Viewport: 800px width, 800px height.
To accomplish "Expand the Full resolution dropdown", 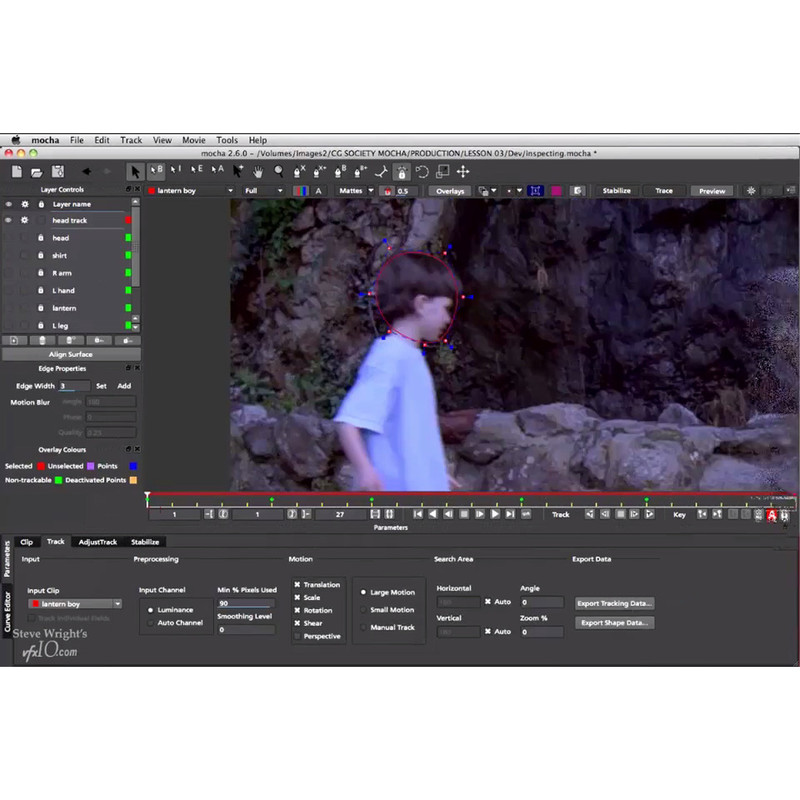I will pos(263,190).
